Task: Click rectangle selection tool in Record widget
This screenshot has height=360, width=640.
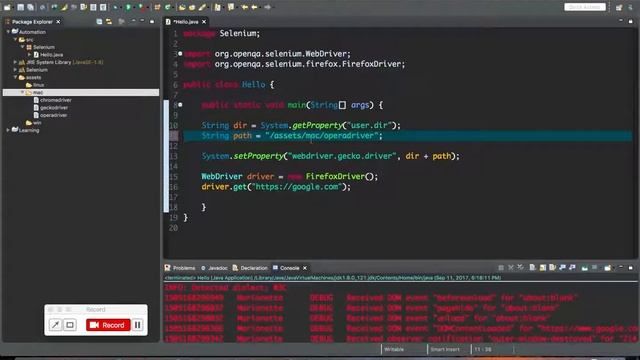Action: tap(70, 325)
